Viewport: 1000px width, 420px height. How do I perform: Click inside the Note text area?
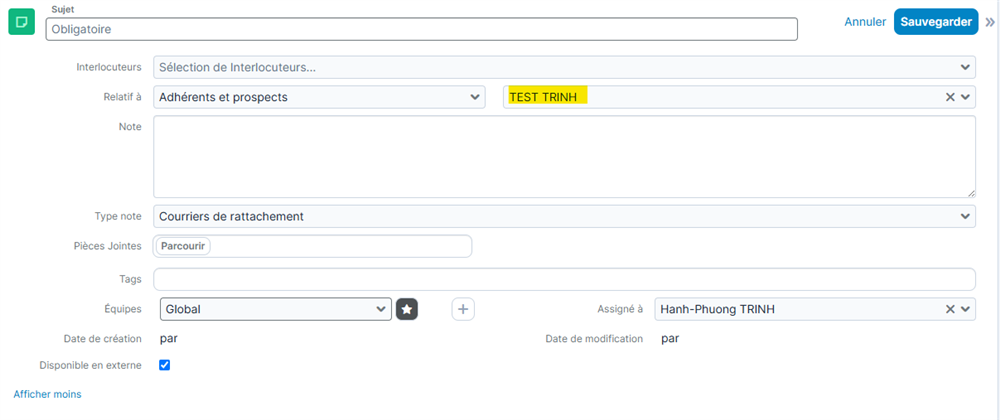(x=564, y=157)
